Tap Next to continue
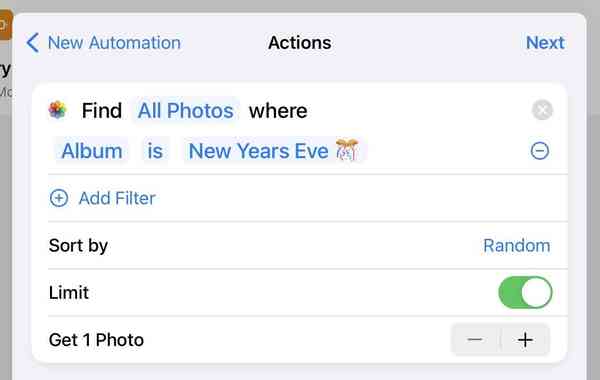The image size is (600, 380). [x=545, y=42]
